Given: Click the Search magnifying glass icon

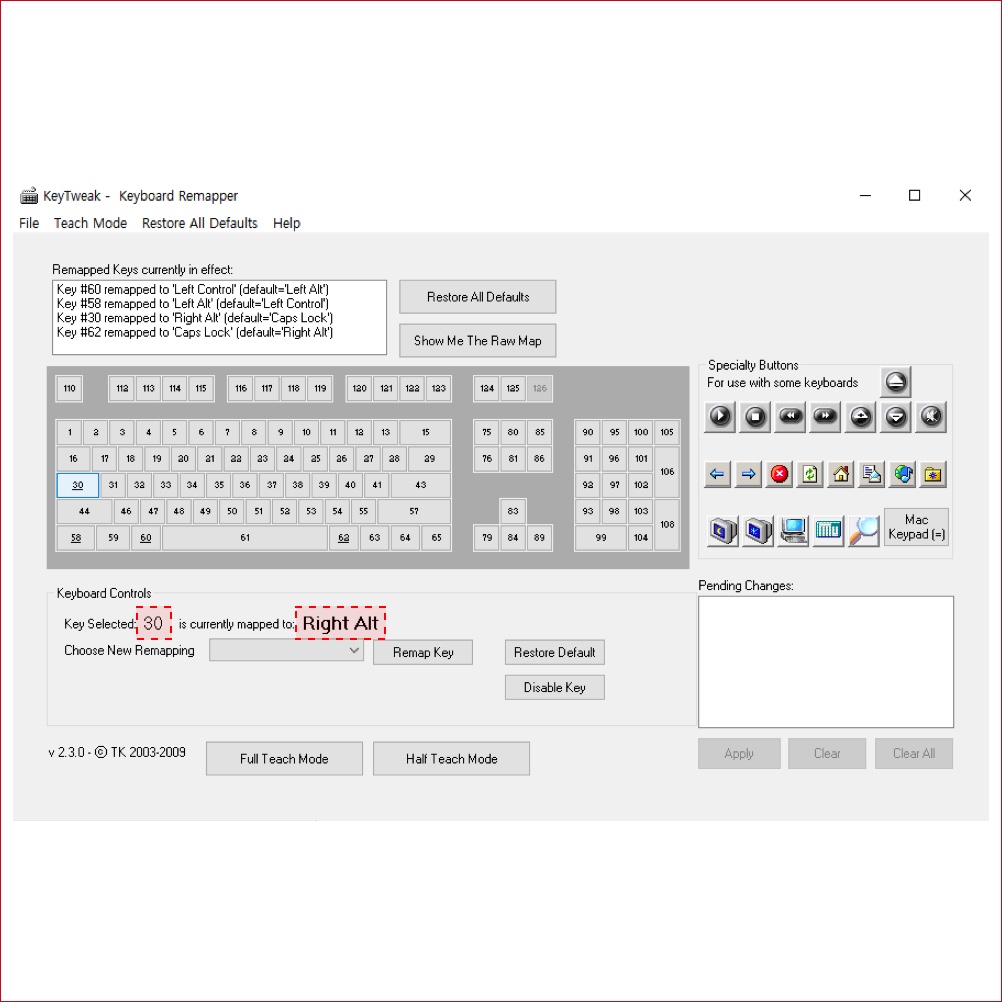Looking at the screenshot, I should pyautogui.click(x=863, y=530).
